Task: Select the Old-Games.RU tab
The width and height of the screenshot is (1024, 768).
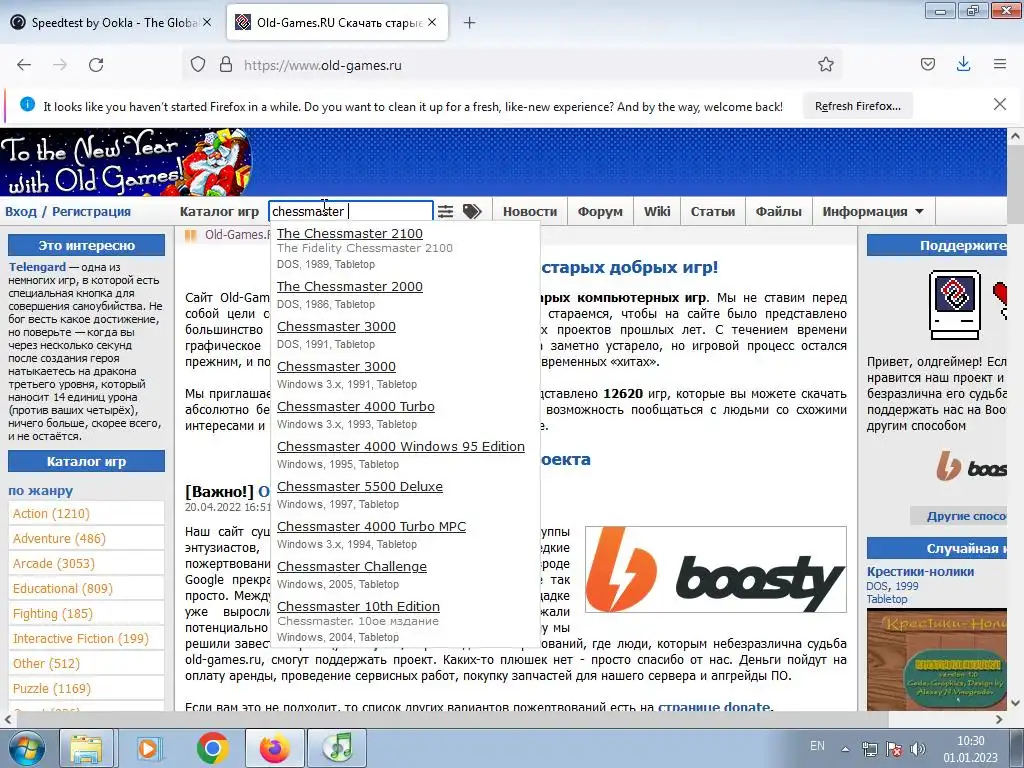Action: pos(337,23)
